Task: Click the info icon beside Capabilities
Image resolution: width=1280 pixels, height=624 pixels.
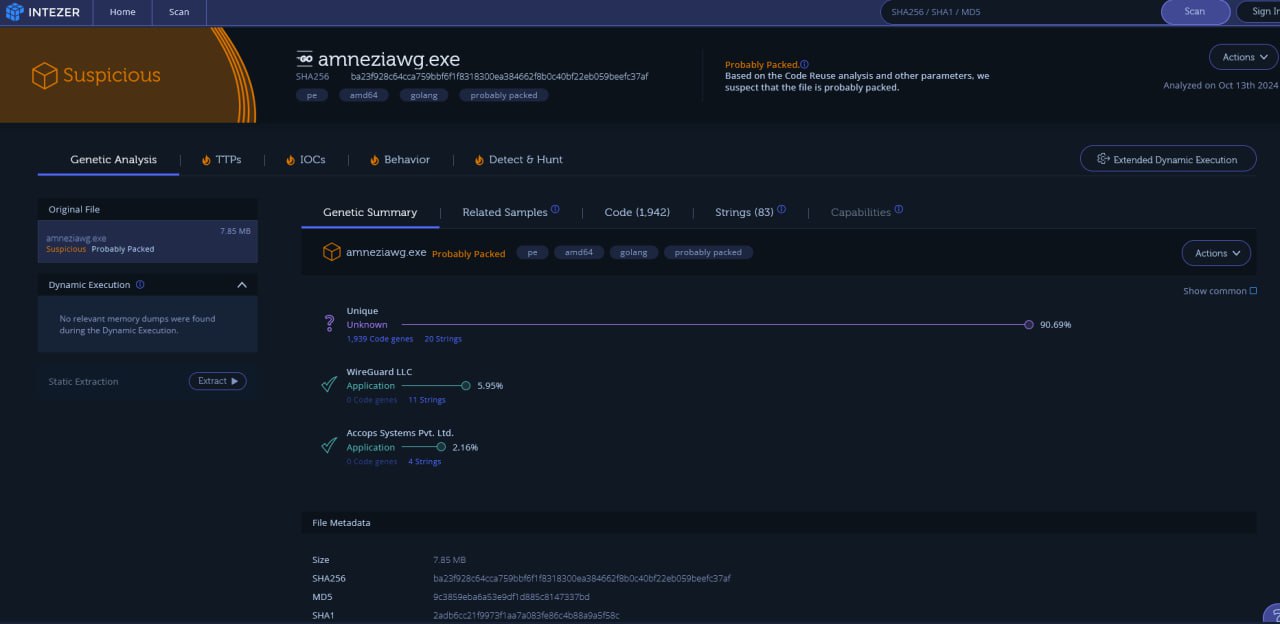Action: [x=898, y=210]
